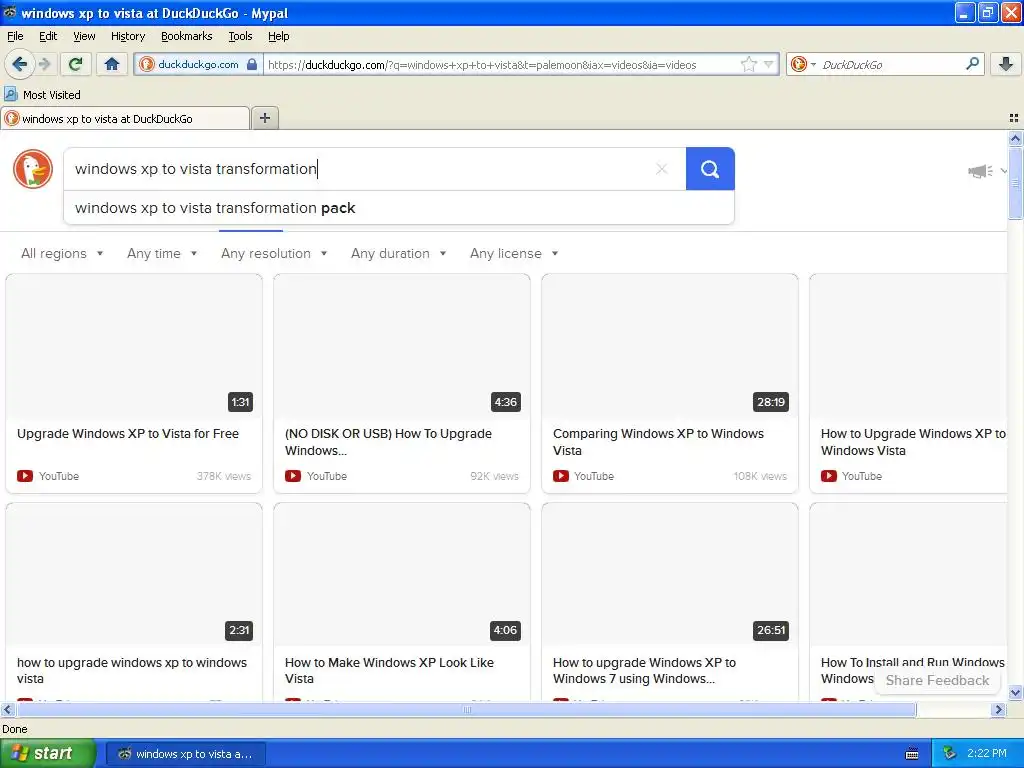This screenshot has height=768, width=1024.
Task: Open 'How to upgrade Windows XP to Windows 7' title
Action: (644, 671)
